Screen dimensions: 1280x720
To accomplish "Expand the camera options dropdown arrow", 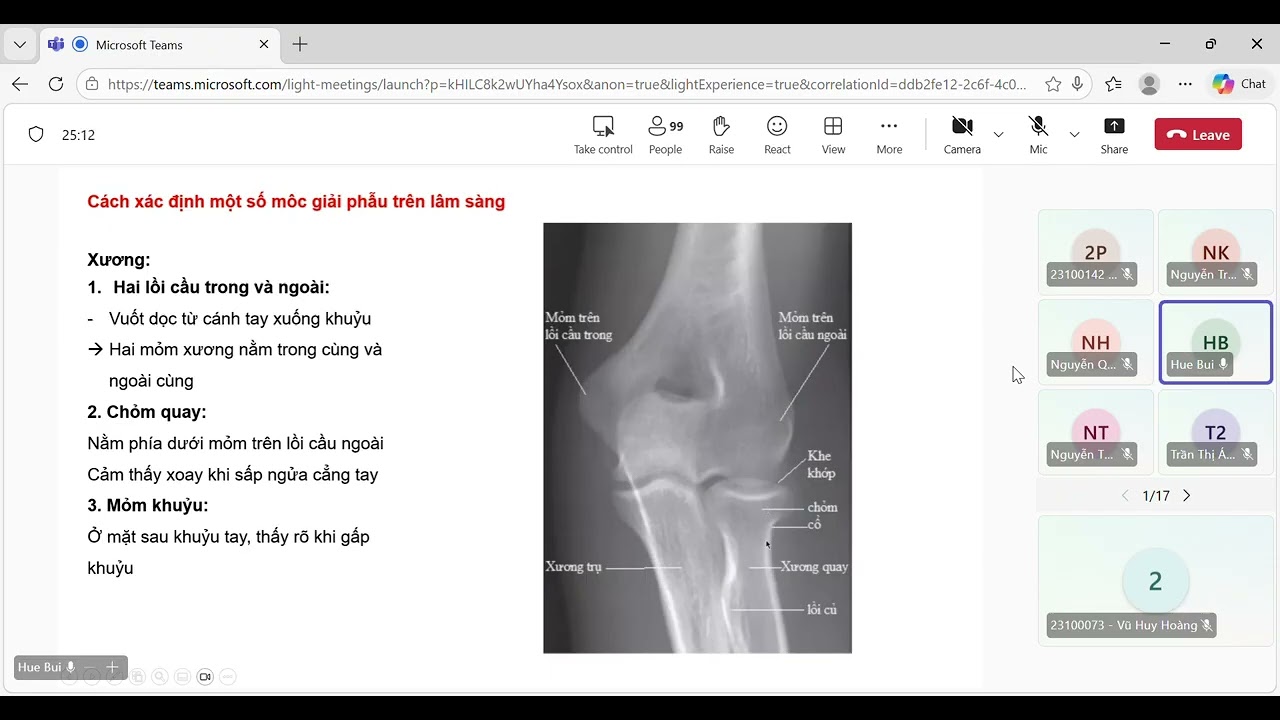I will point(998,134).
